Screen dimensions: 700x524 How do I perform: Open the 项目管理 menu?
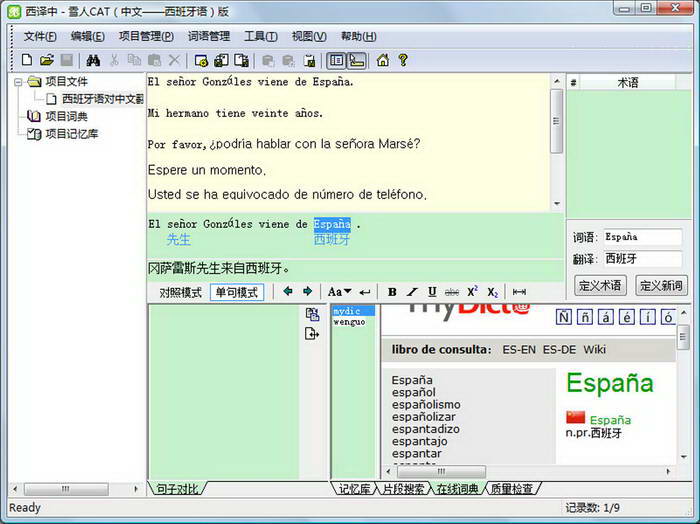(146, 36)
